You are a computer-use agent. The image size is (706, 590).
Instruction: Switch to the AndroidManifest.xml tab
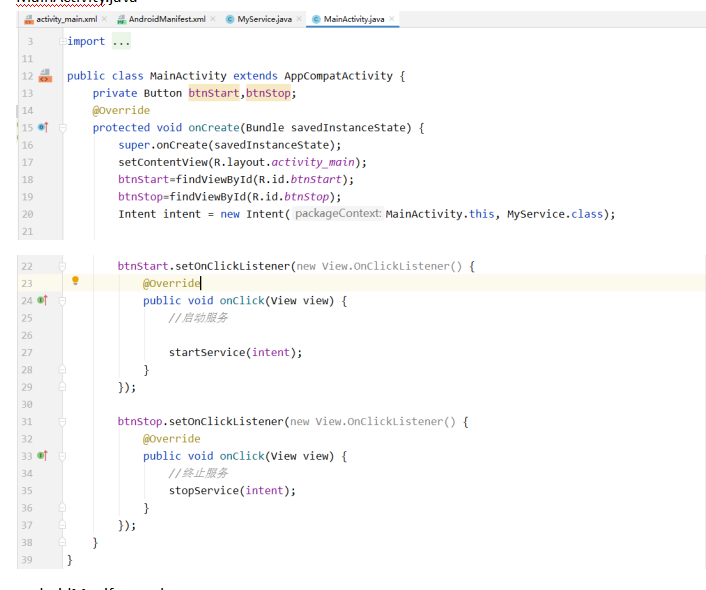click(x=167, y=19)
